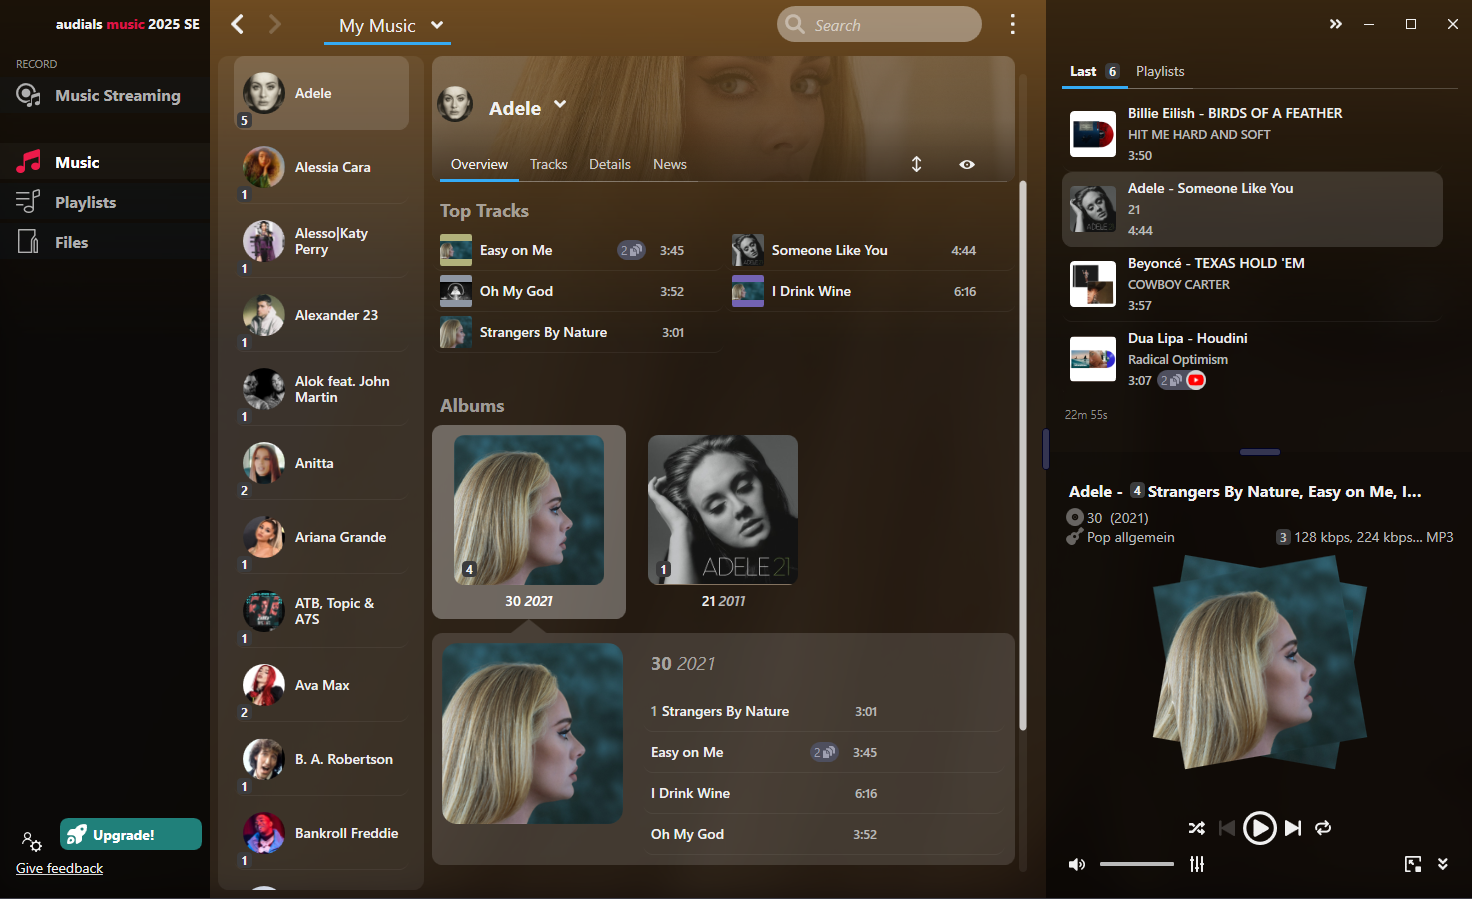Open the My Music dropdown
This screenshot has height=899, width=1472.
tap(387, 26)
